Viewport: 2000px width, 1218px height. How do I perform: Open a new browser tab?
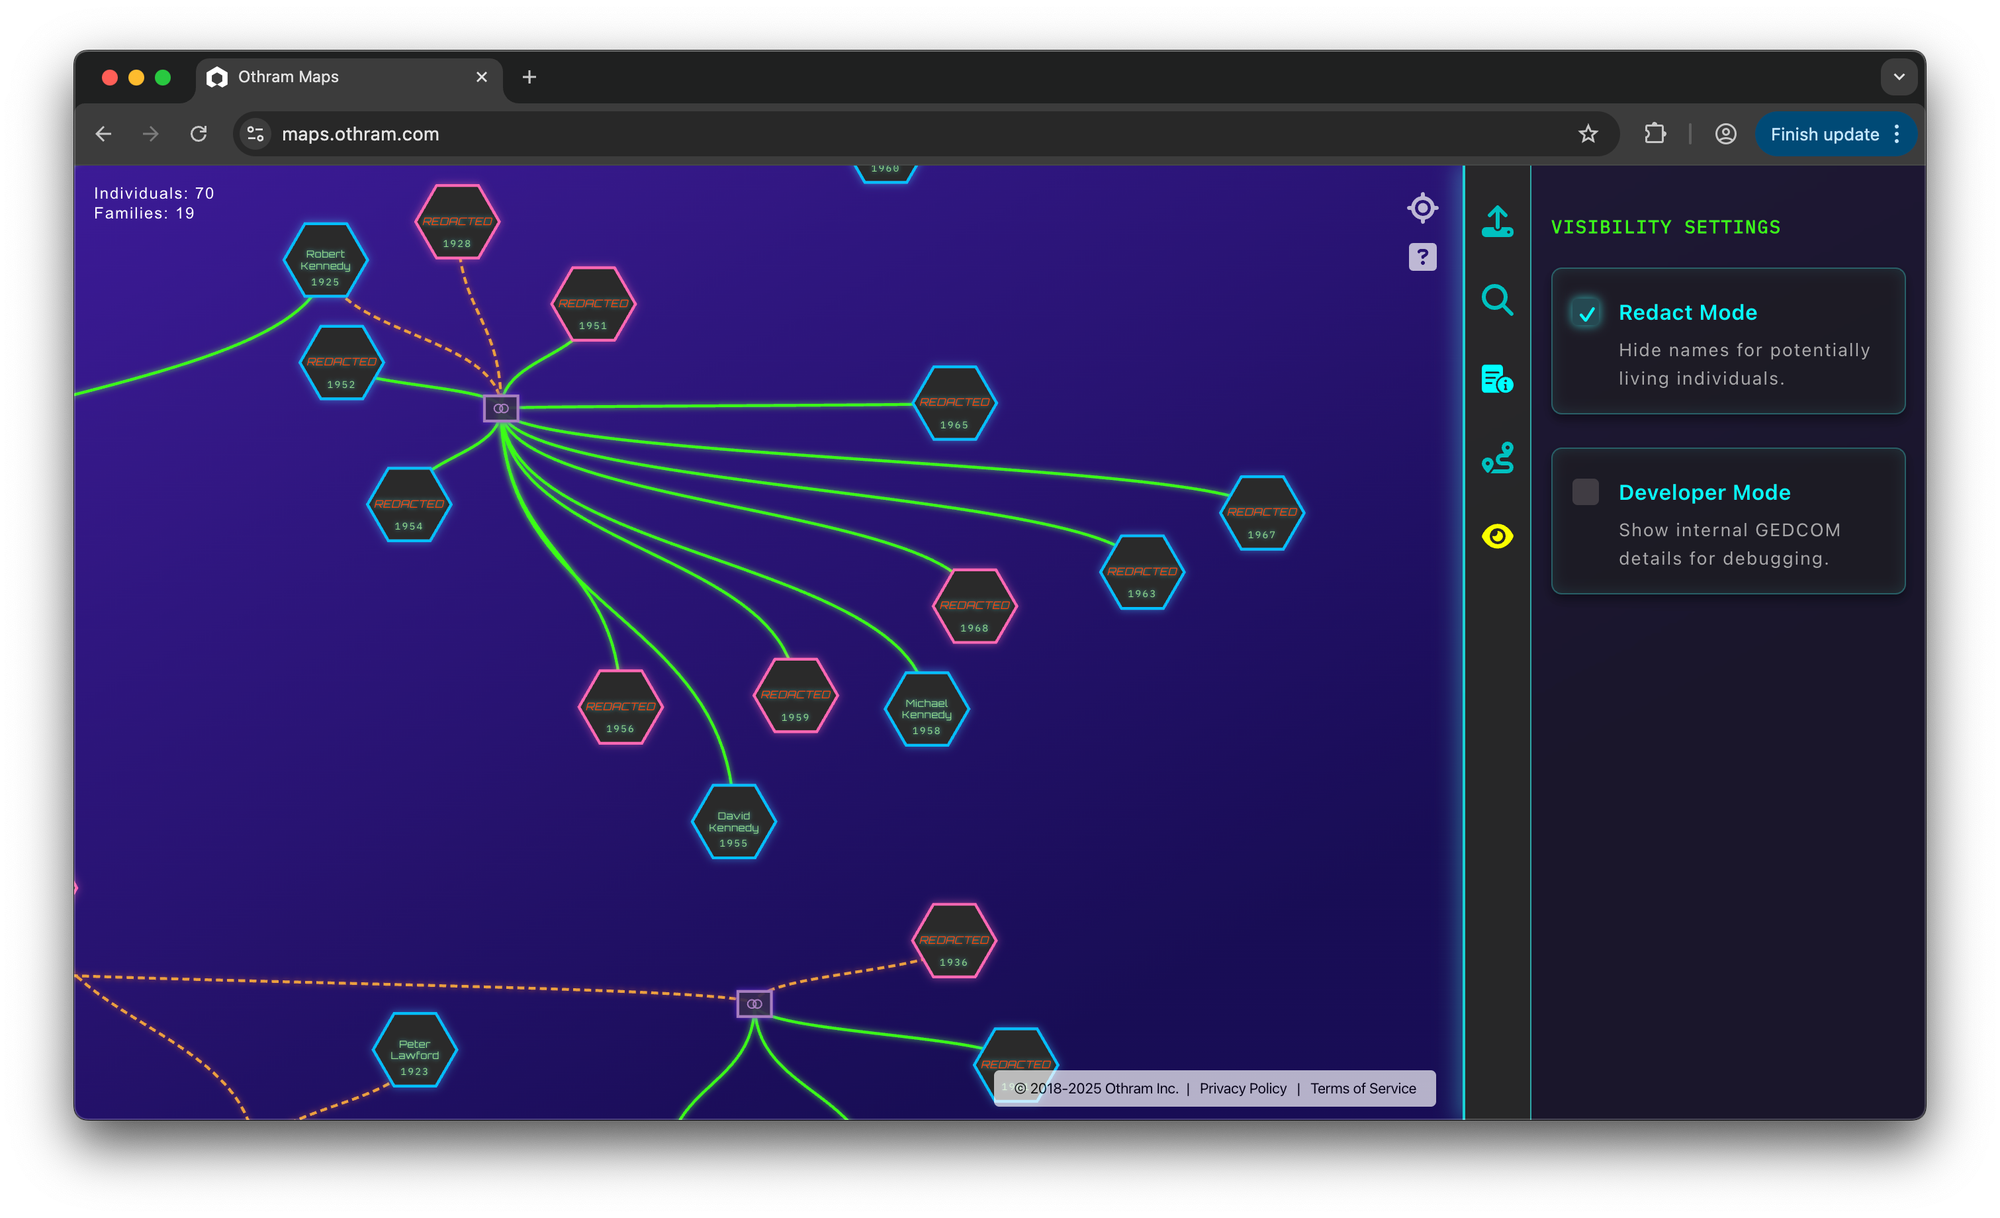coord(529,77)
